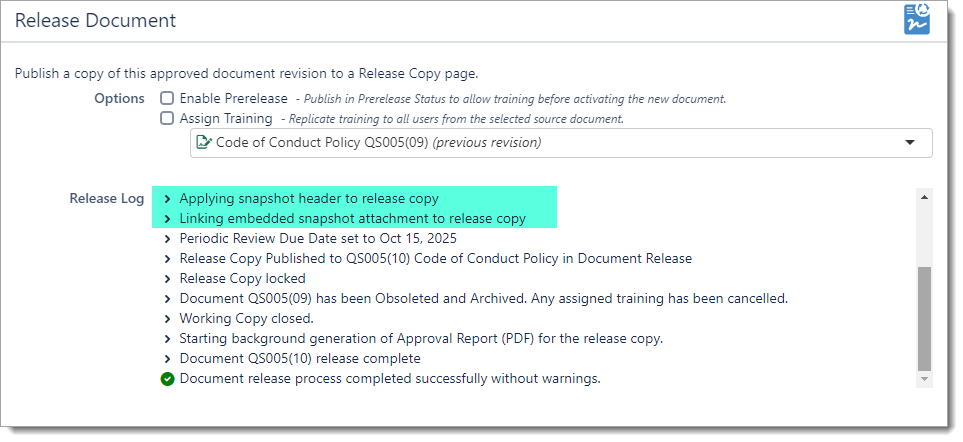Expand the Periodic Review Due Date entry

(x=168, y=239)
